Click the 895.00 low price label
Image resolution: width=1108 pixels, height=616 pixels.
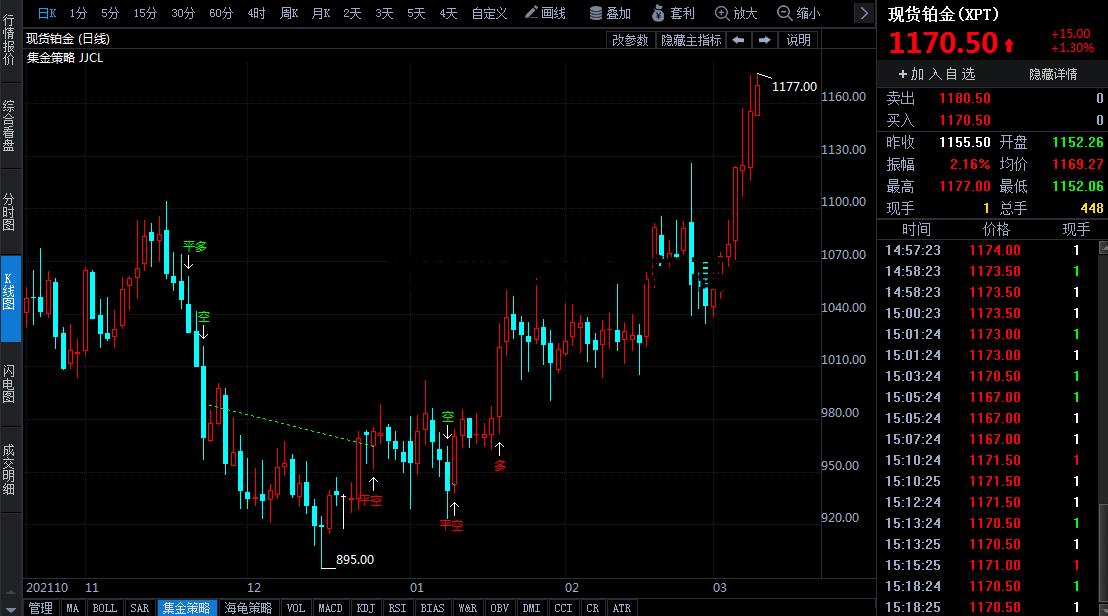point(355,559)
